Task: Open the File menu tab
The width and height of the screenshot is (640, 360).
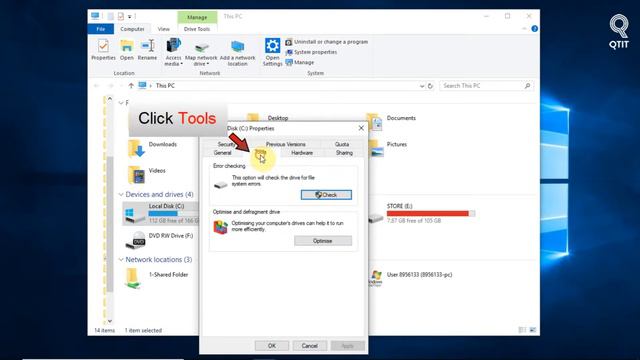Action: click(x=101, y=29)
